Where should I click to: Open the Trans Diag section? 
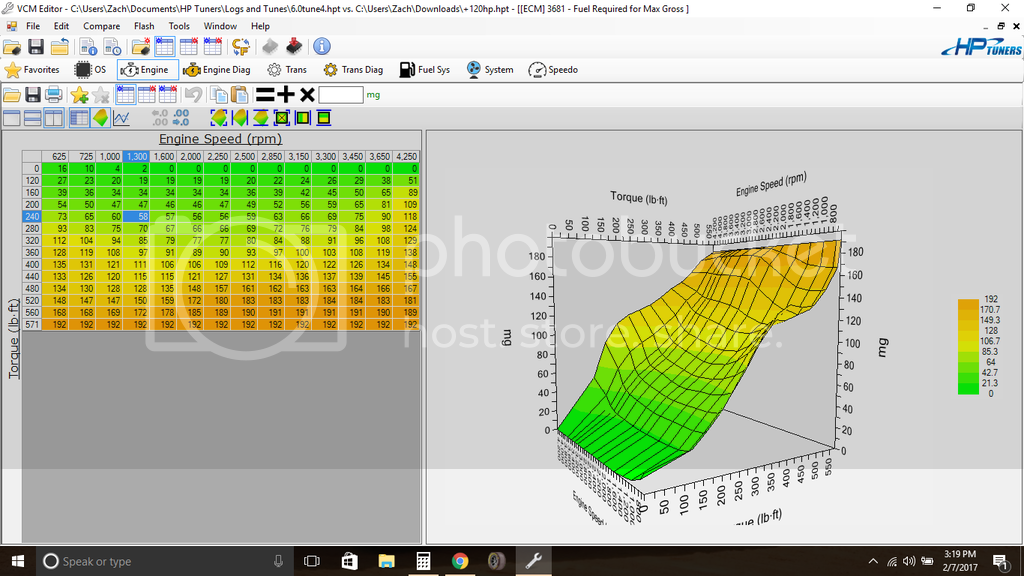click(x=353, y=70)
